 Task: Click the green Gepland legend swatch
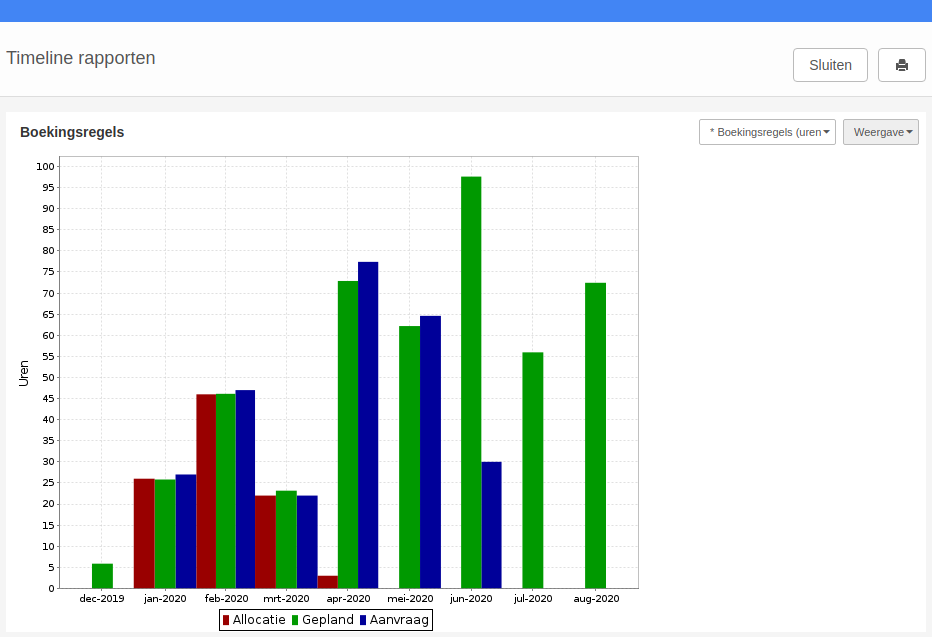pos(295,620)
